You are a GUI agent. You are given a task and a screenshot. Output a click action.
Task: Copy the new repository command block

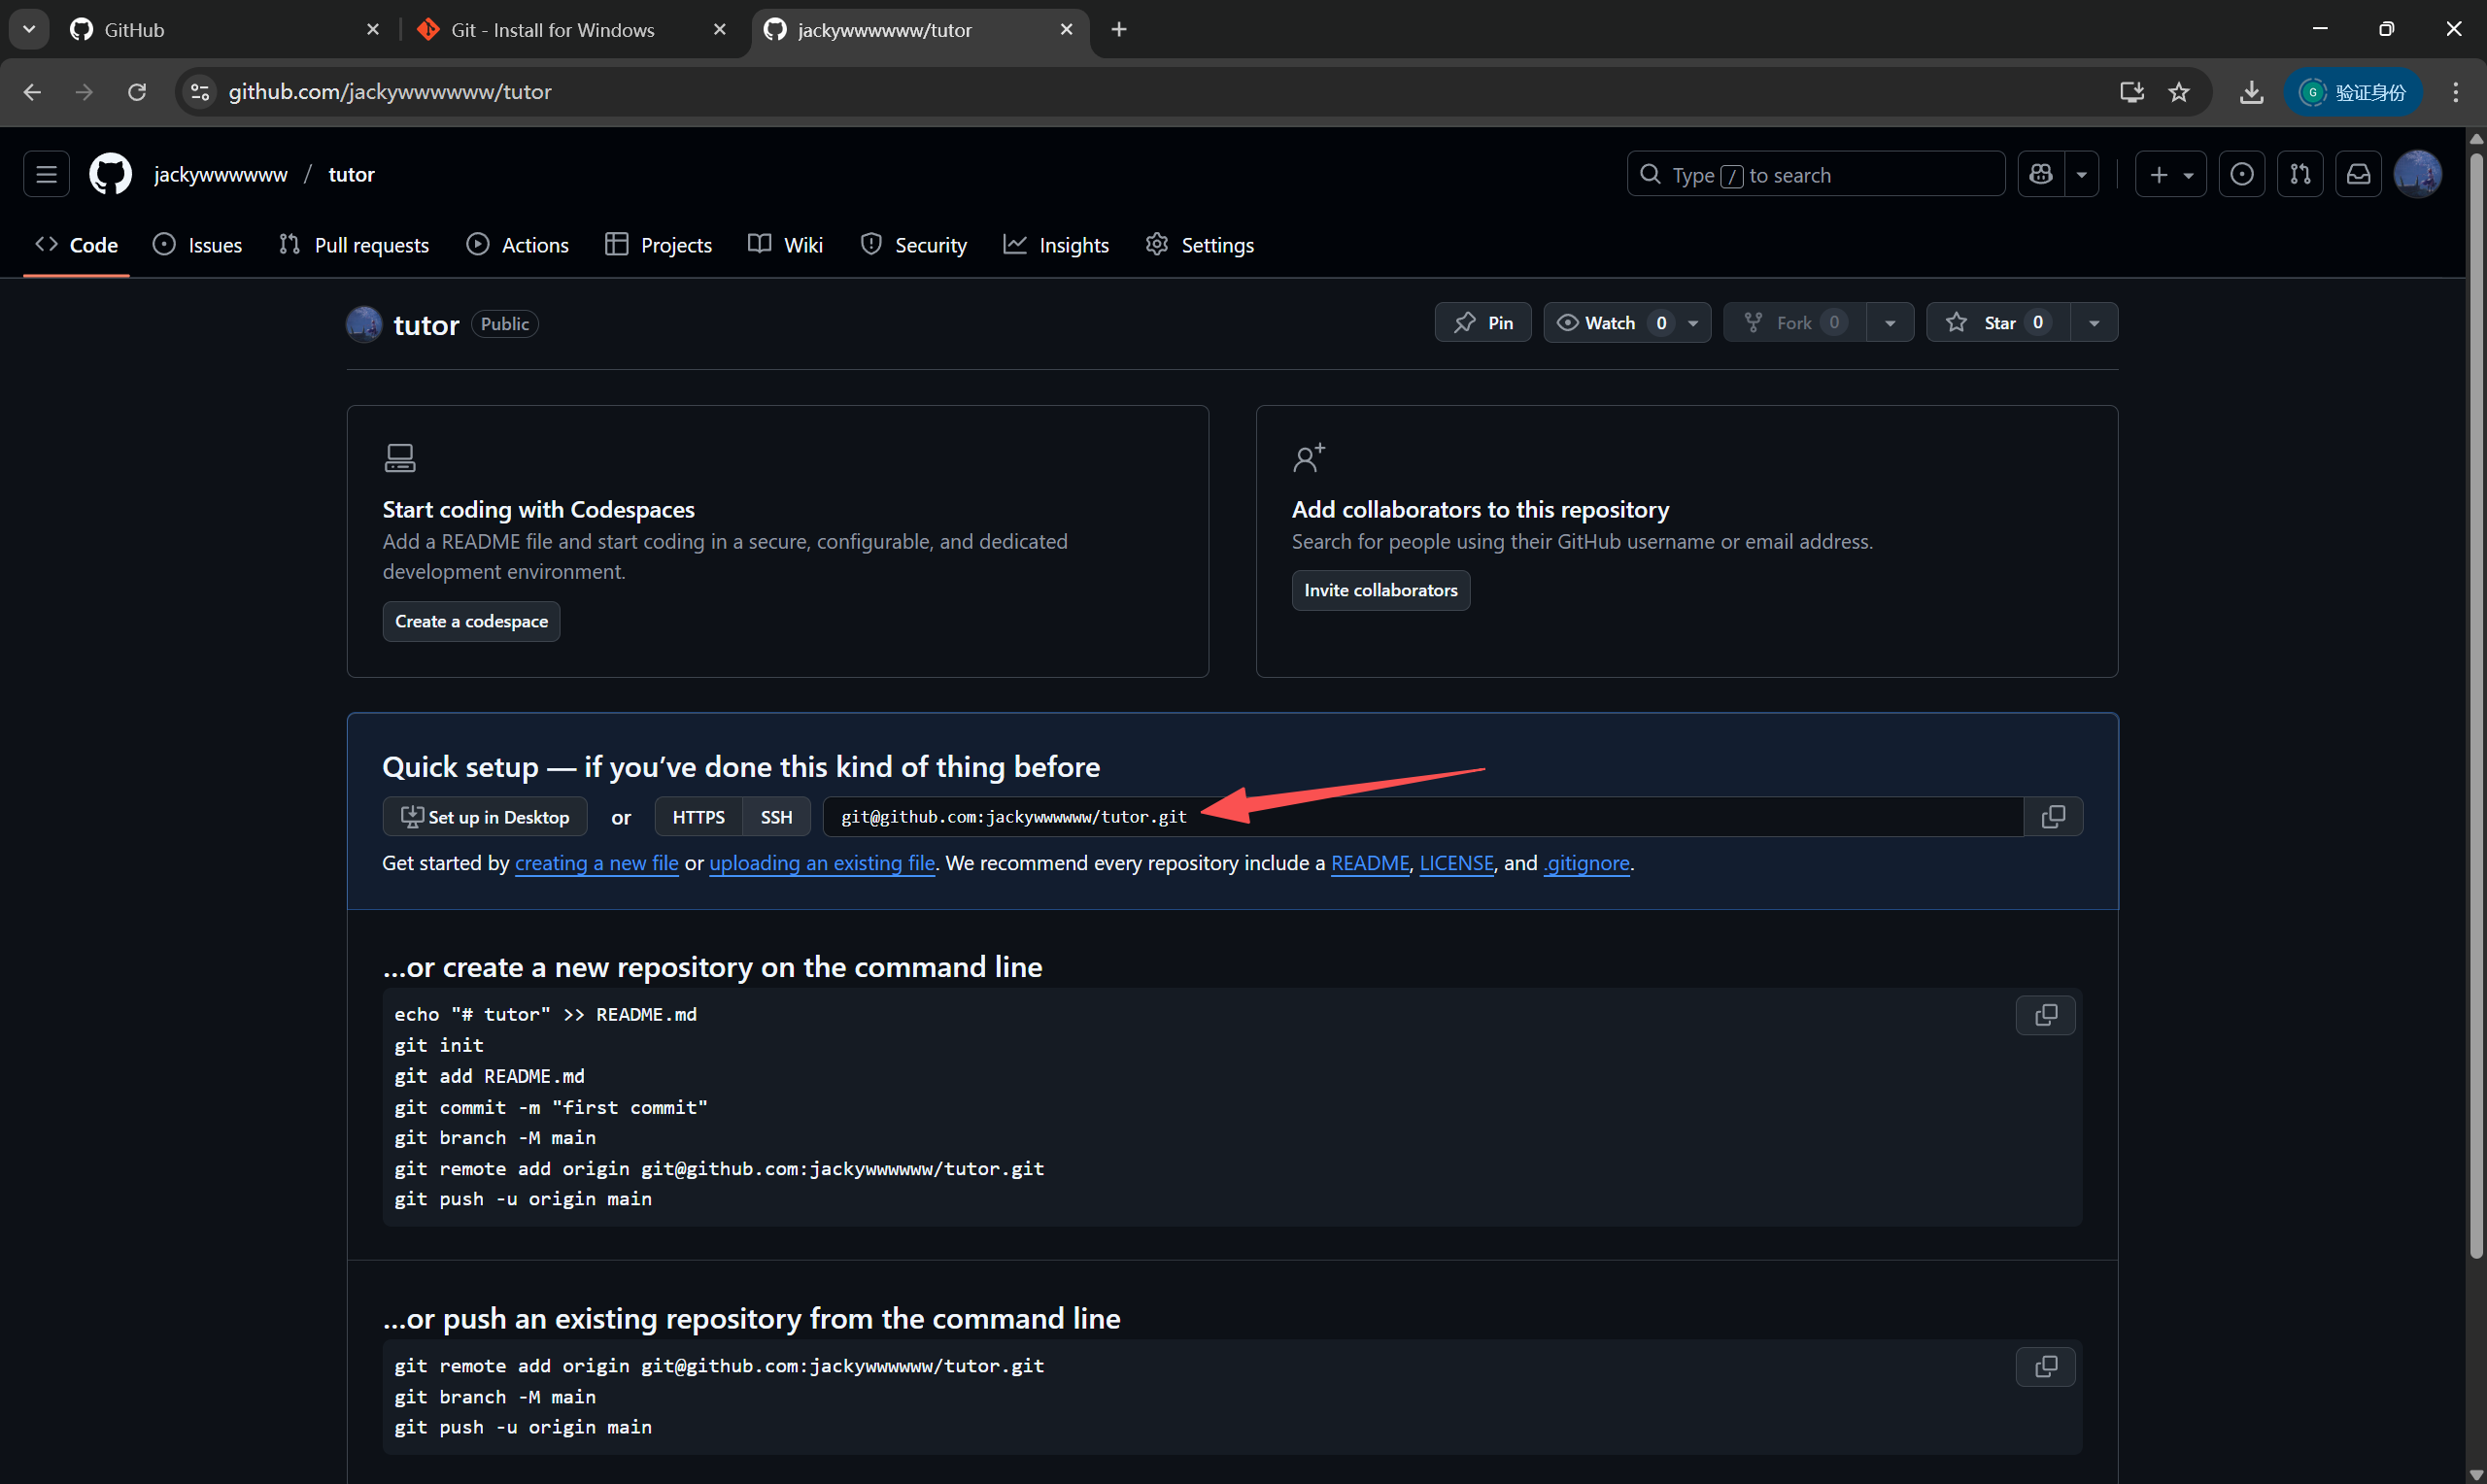pos(2045,1015)
